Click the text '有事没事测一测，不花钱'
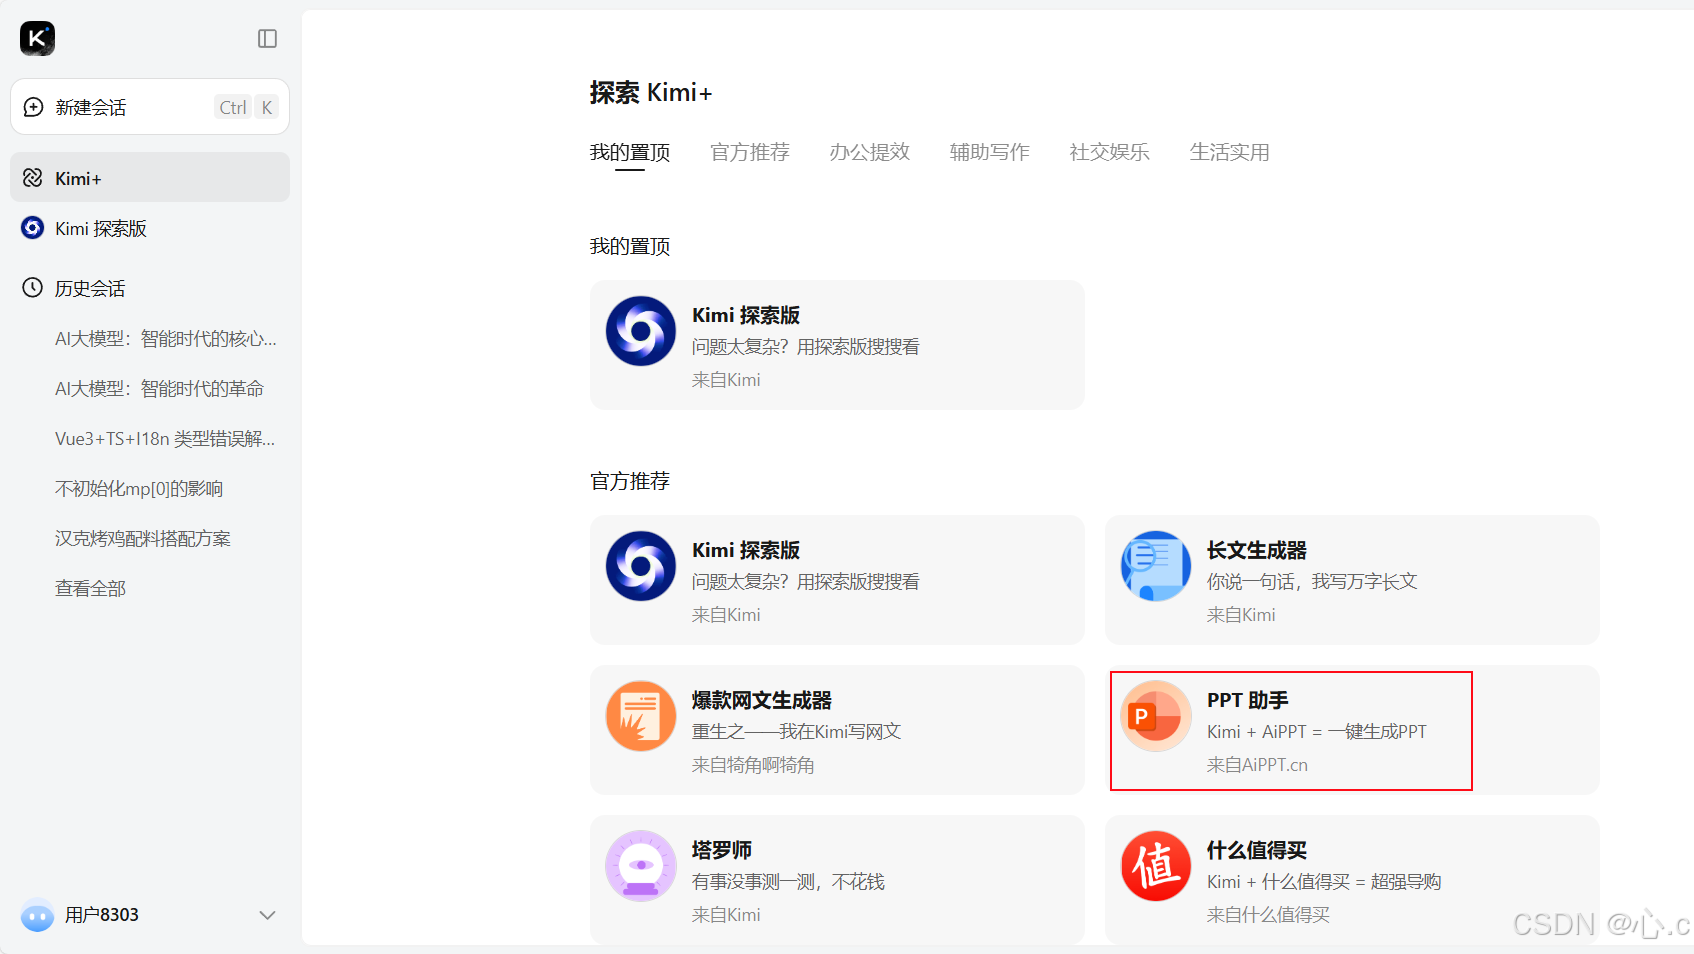 tap(789, 882)
